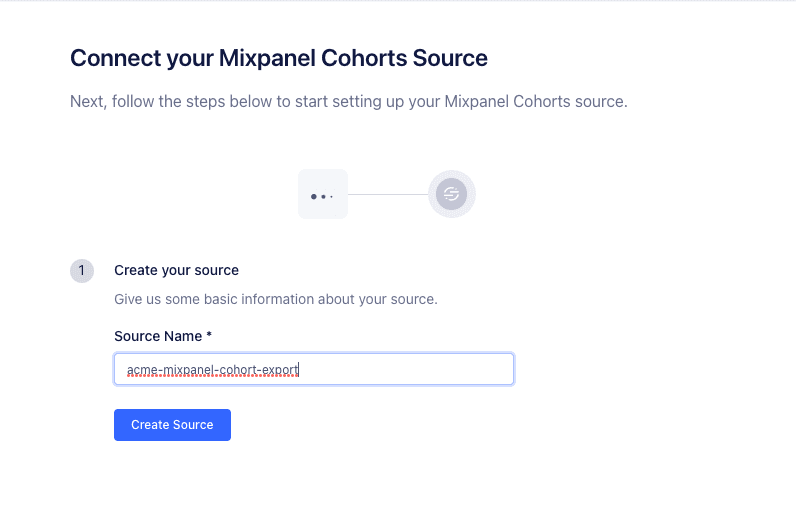Viewport: 796px width, 522px height.
Task: Click the 'Give us some basic information' description
Action: (x=275, y=299)
